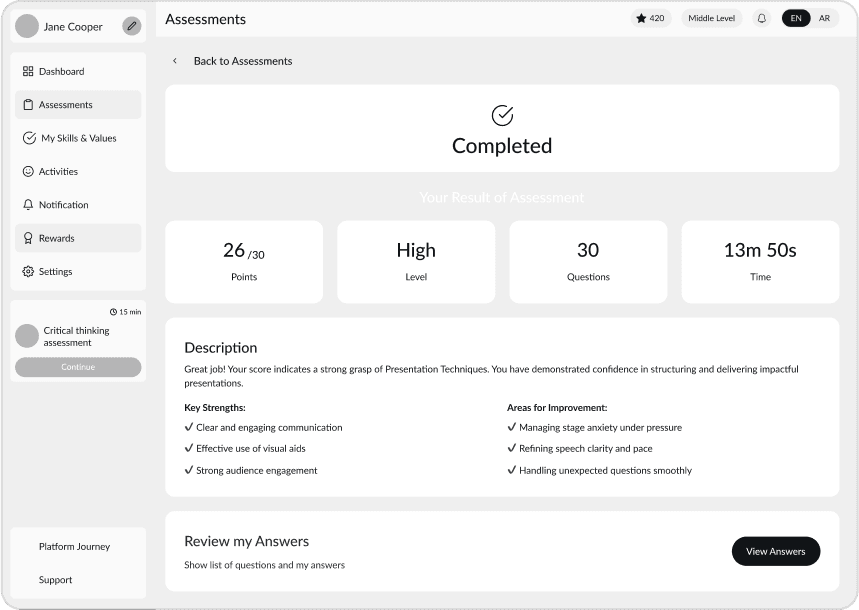Switch interface language to EN

[795, 18]
